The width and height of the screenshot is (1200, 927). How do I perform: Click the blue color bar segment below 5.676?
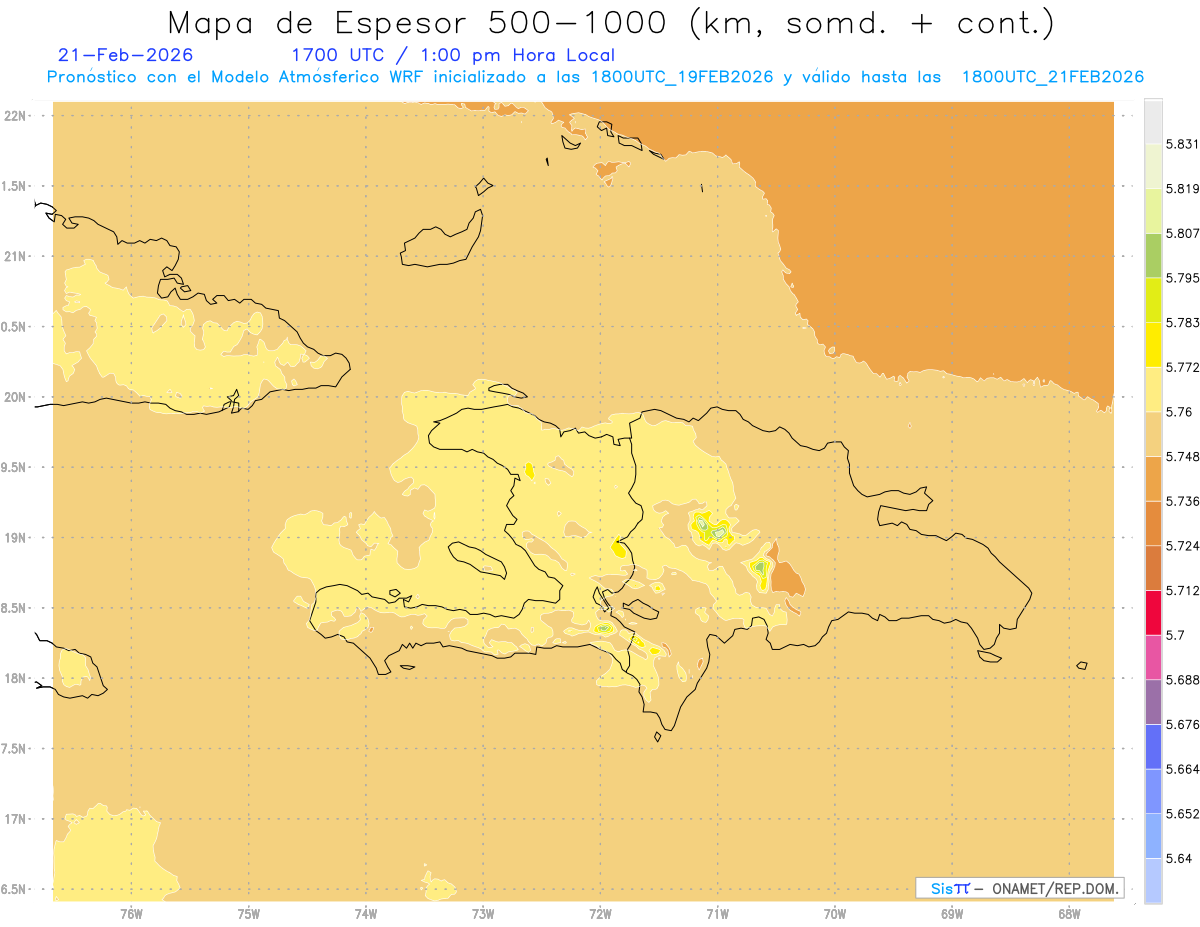click(1153, 746)
